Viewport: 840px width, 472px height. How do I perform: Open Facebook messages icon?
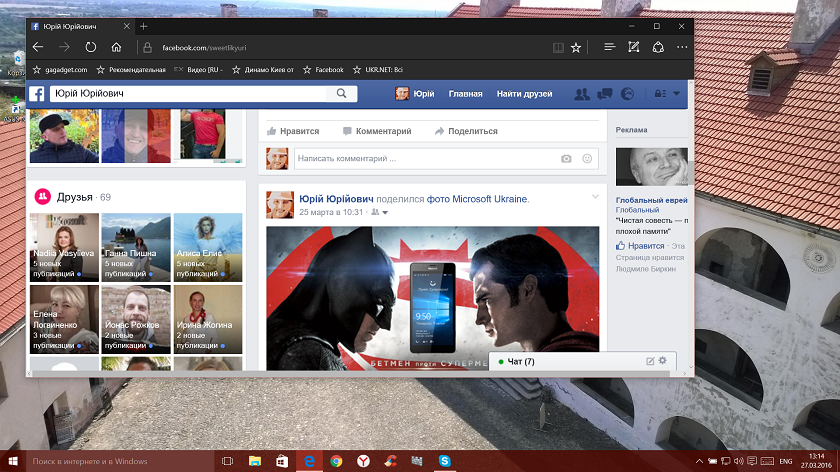coord(604,94)
